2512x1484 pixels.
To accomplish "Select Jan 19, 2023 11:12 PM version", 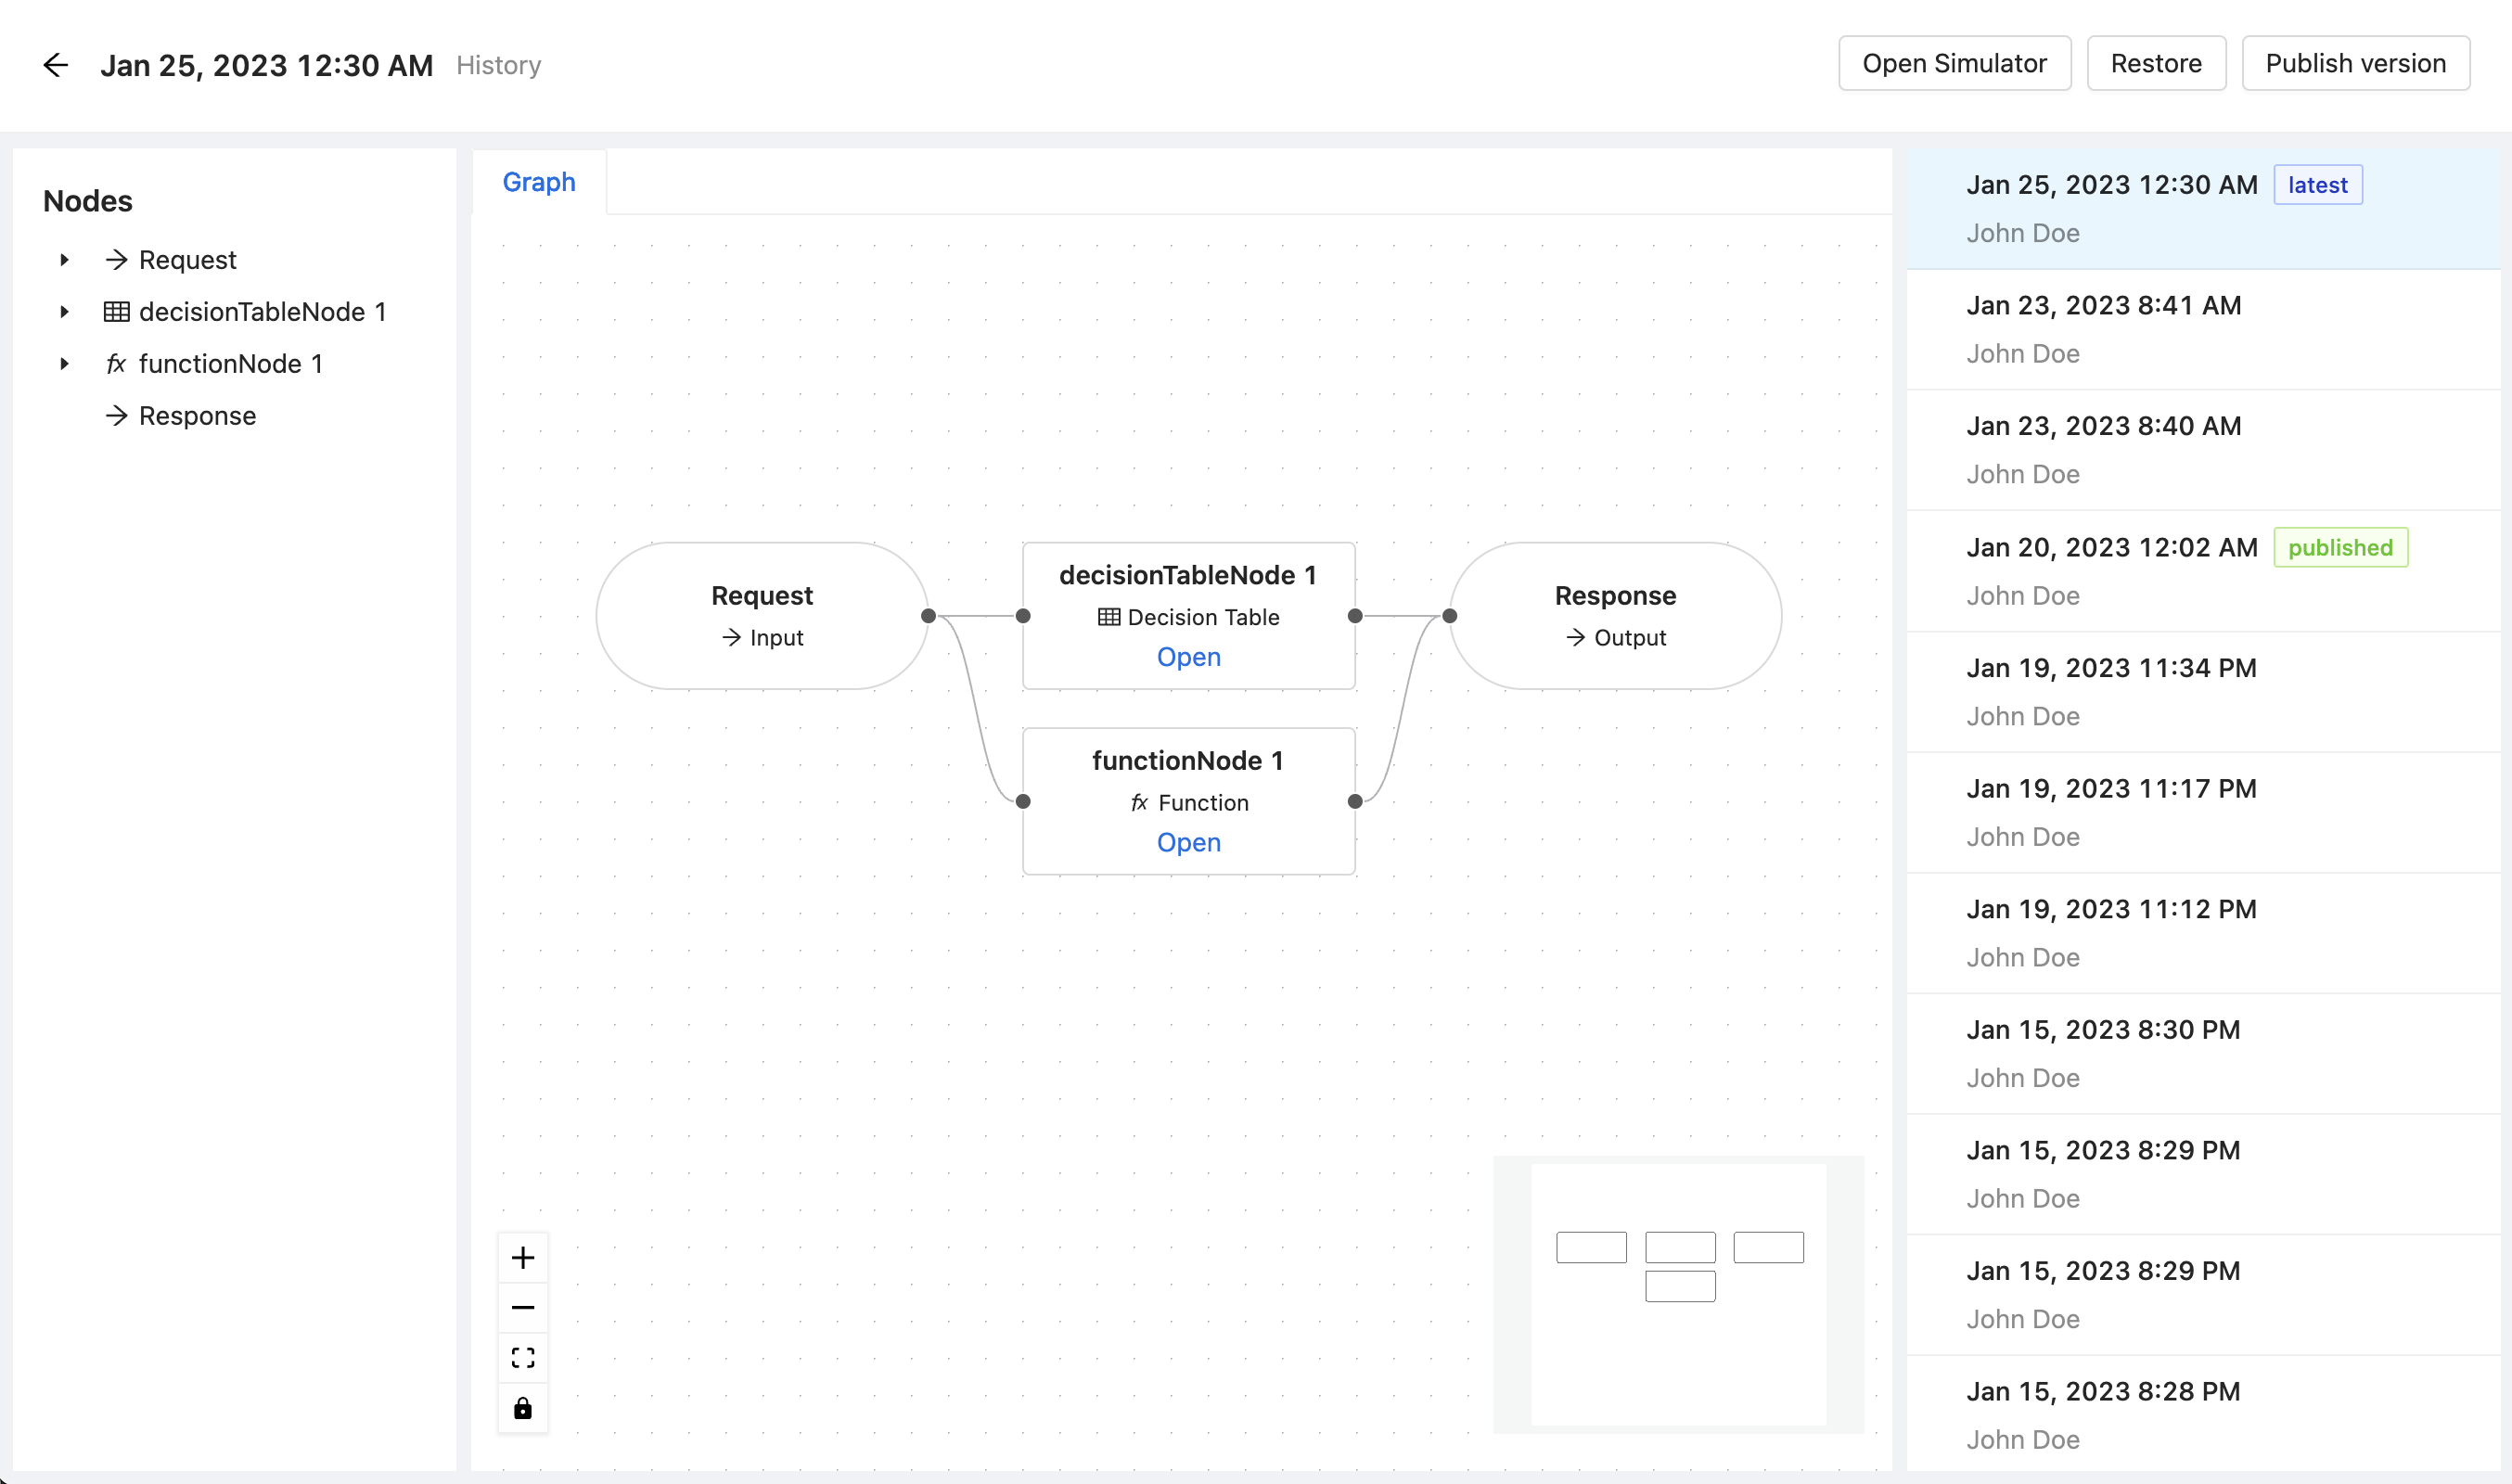I will (2204, 933).
